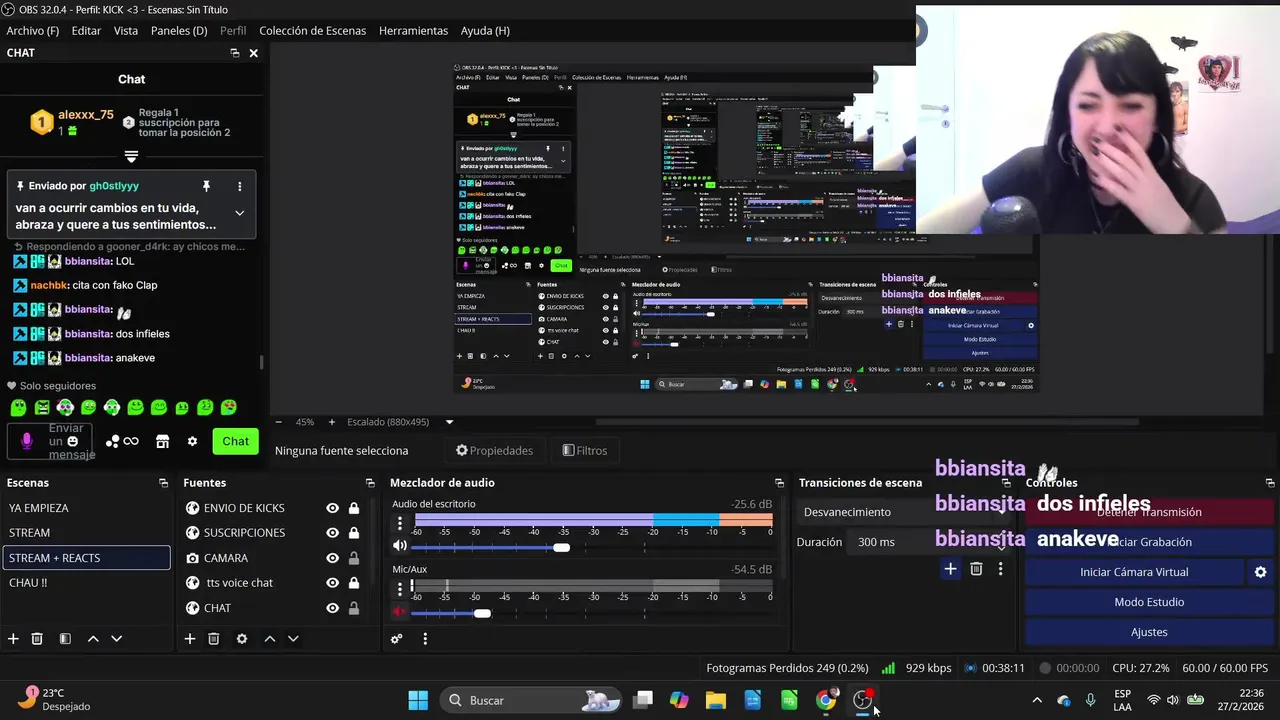The height and width of the screenshot is (720, 1280).
Task: Select the CHAU !! scene
Action: pyautogui.click(x=86, y=583)
